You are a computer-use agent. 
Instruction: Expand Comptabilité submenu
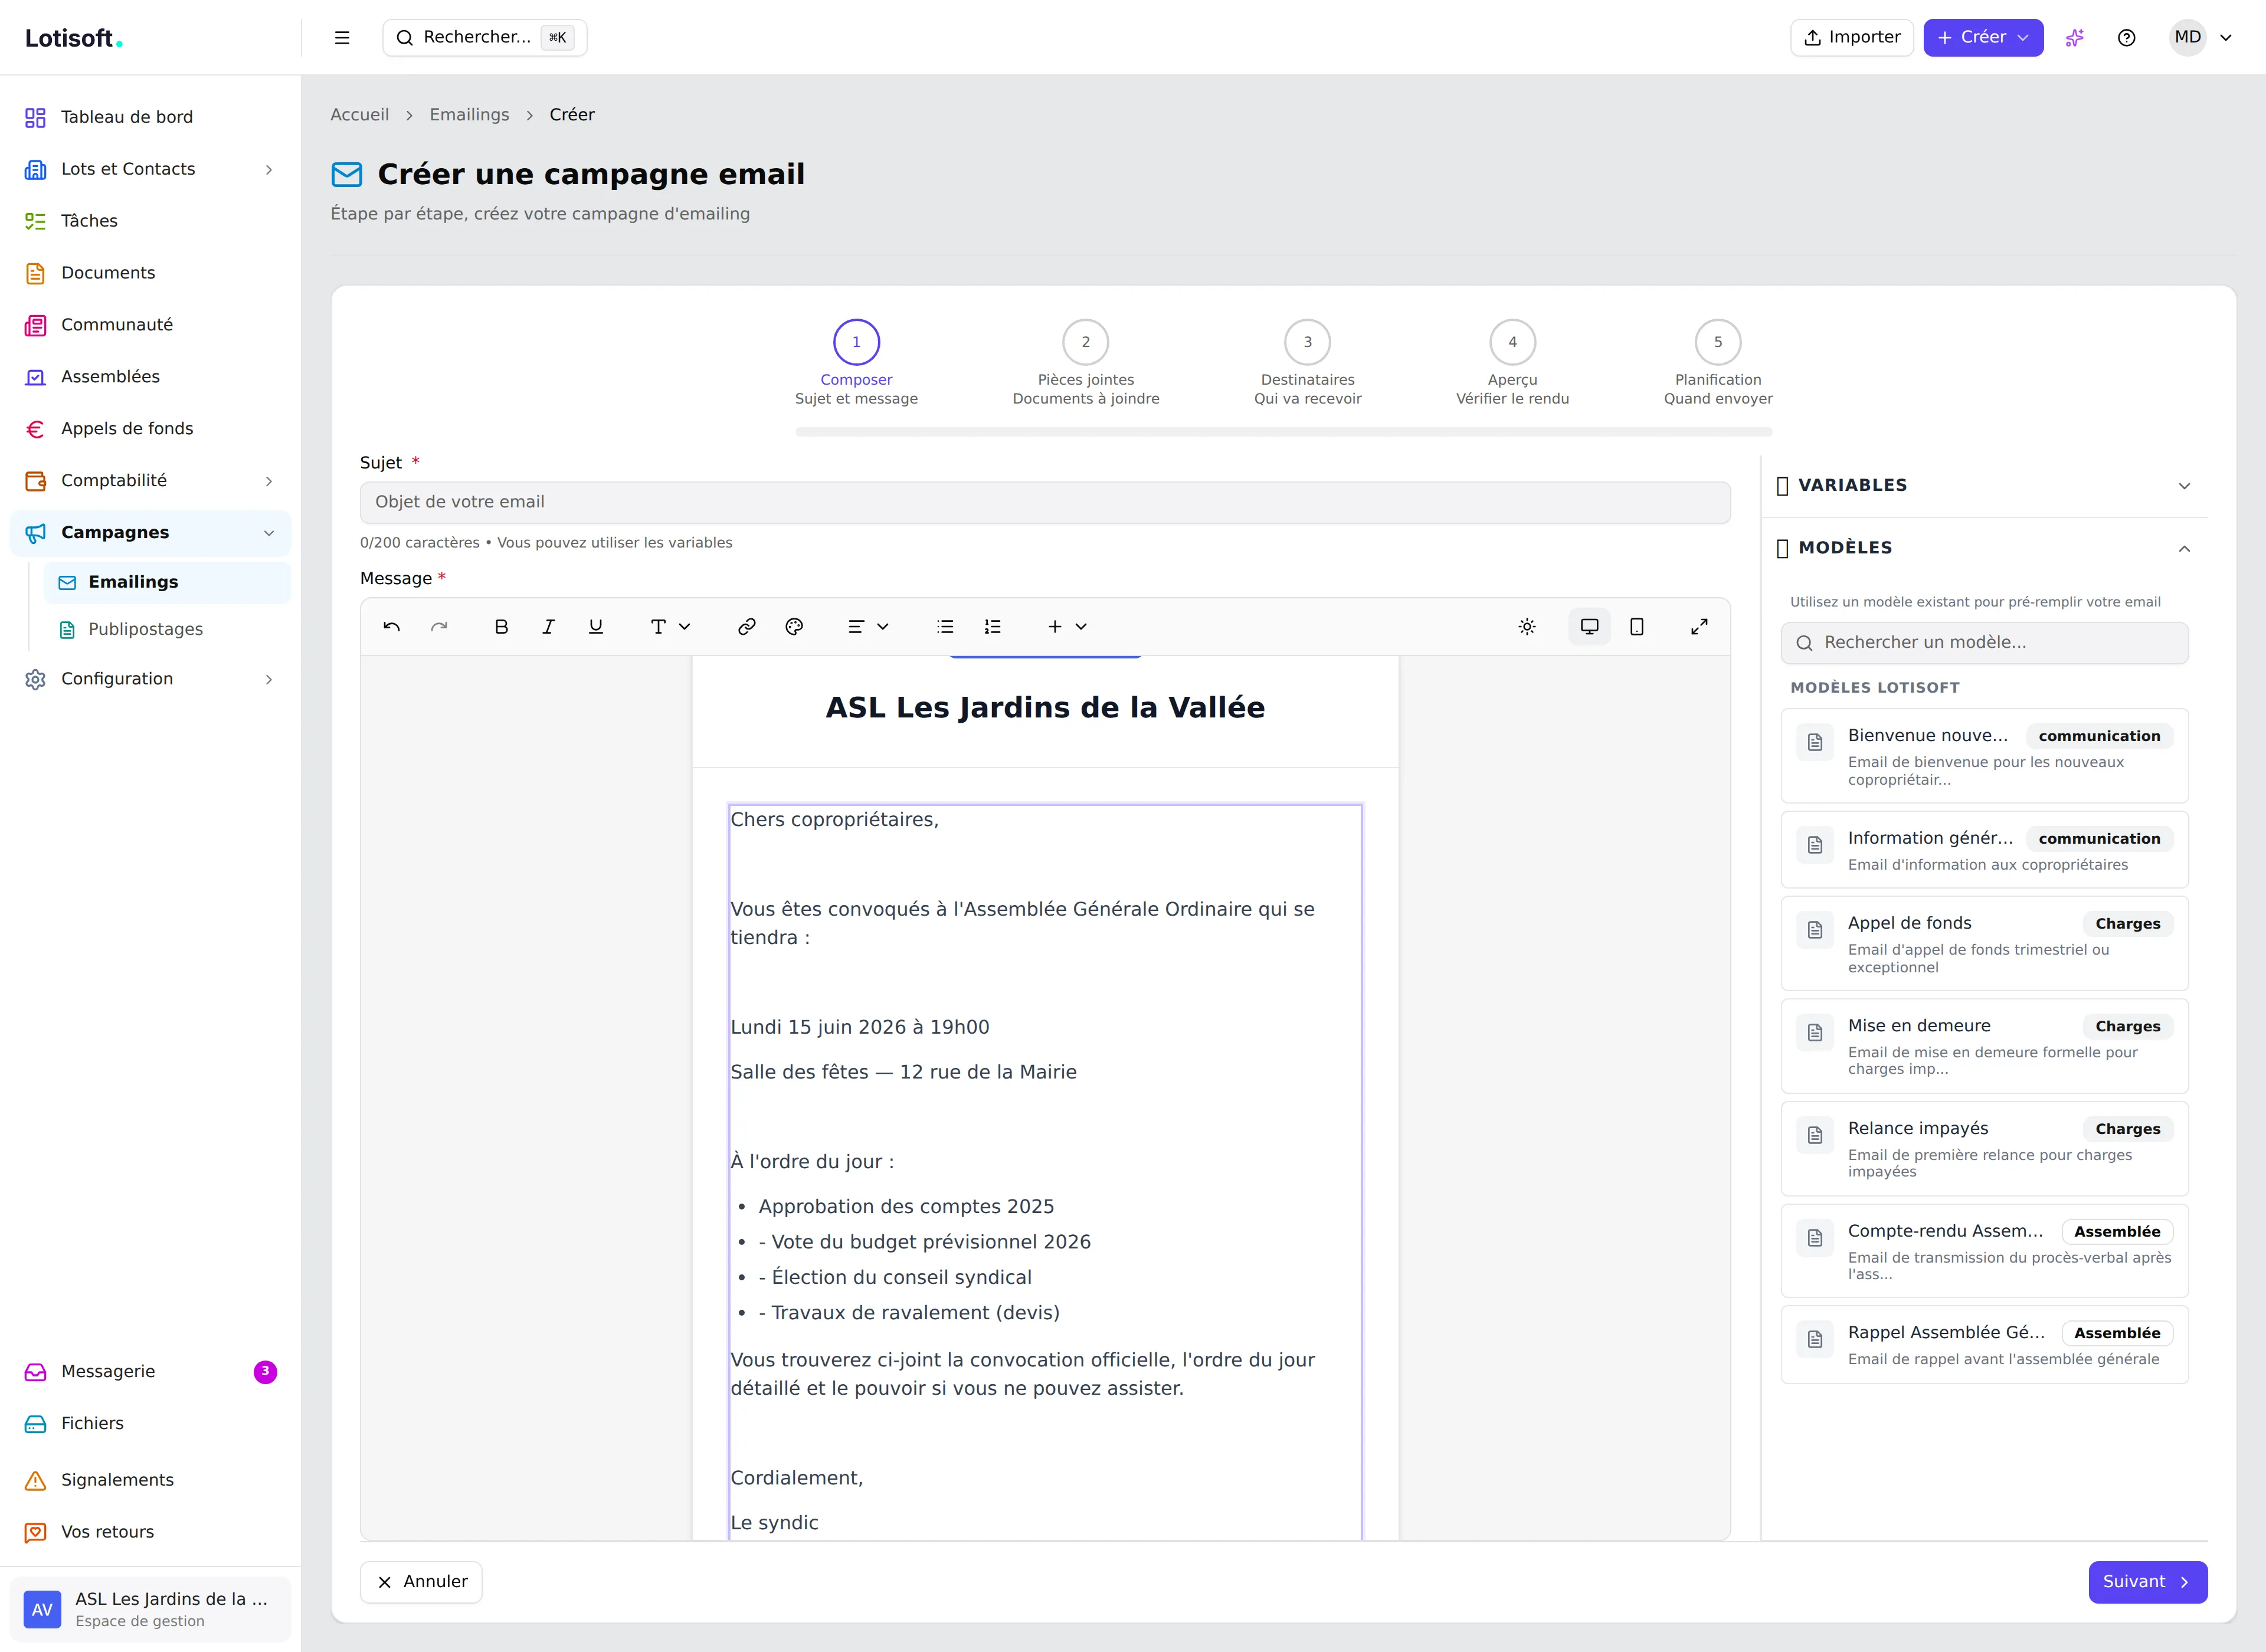[150, 481]
